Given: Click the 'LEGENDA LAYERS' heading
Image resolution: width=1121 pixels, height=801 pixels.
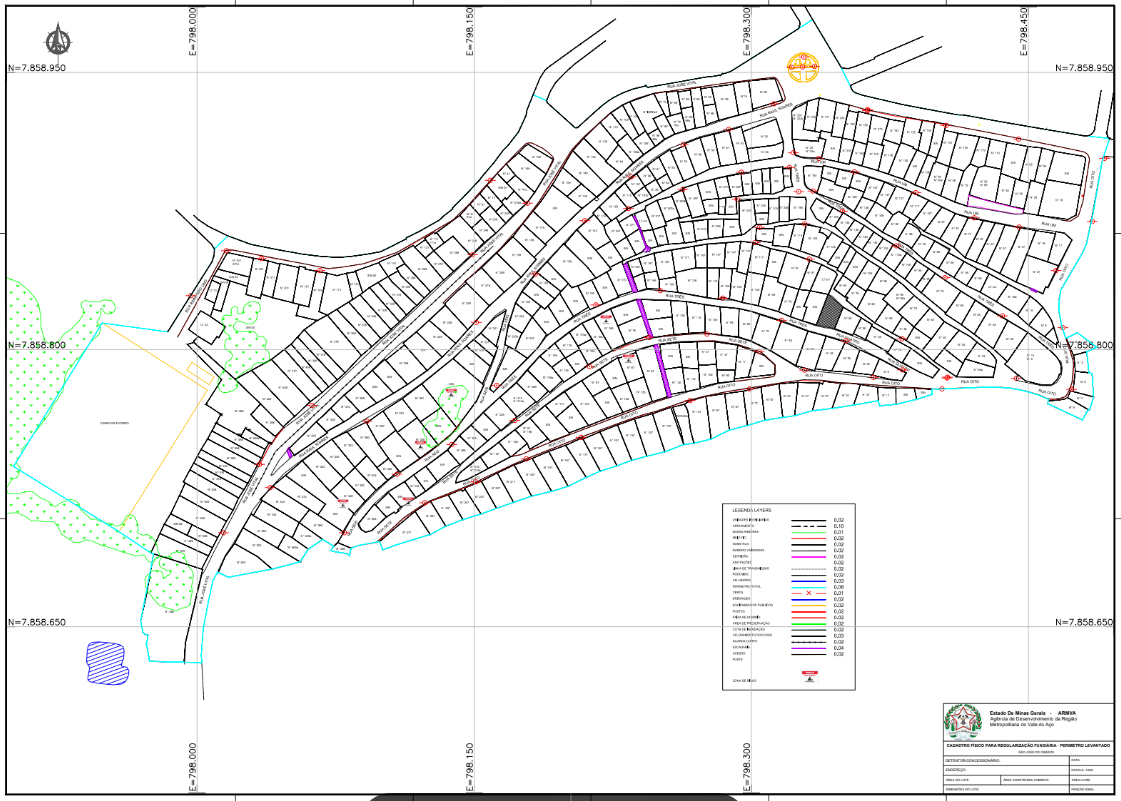Looking at the screenshot, I should tap(752, 510).
